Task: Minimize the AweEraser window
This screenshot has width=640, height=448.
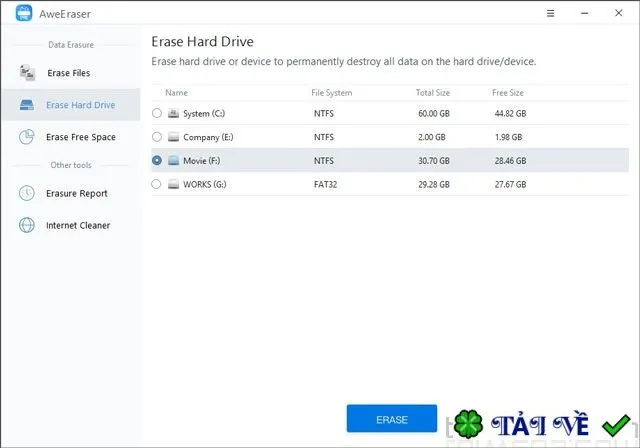Action: point(584,13)
